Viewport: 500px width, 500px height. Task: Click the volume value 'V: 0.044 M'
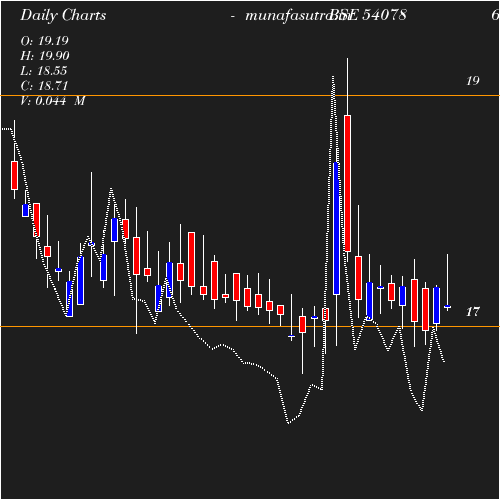pos(53,101)
